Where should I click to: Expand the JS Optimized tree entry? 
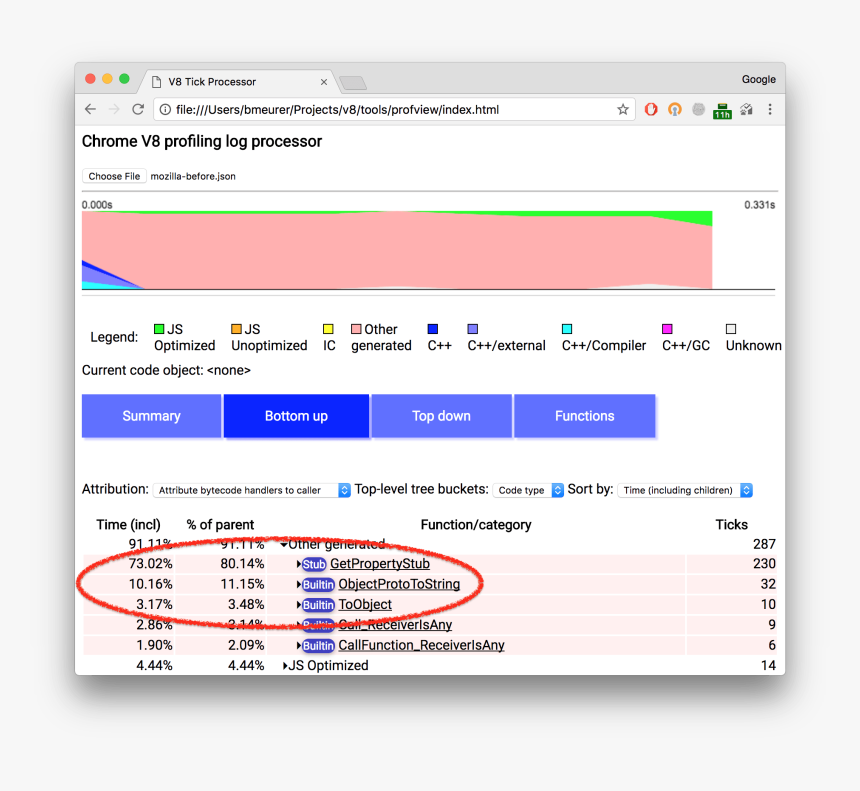tap(286, 665)
